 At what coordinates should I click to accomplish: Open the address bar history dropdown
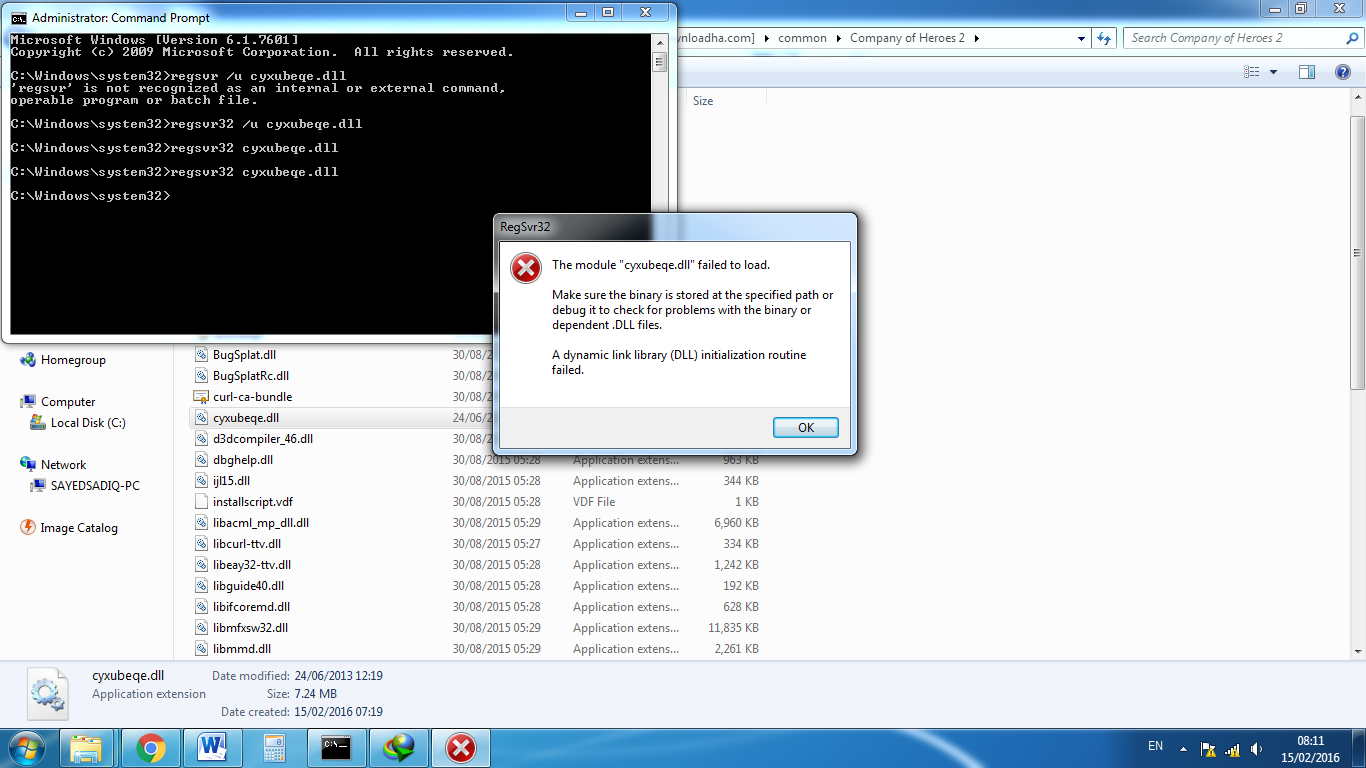click(x=1082, y=38)
